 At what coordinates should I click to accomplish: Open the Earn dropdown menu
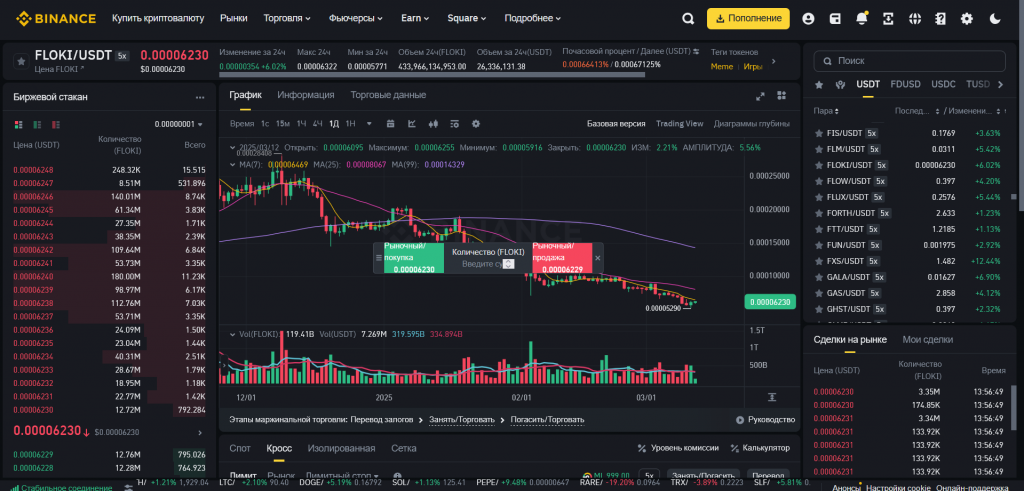(416, 18)
